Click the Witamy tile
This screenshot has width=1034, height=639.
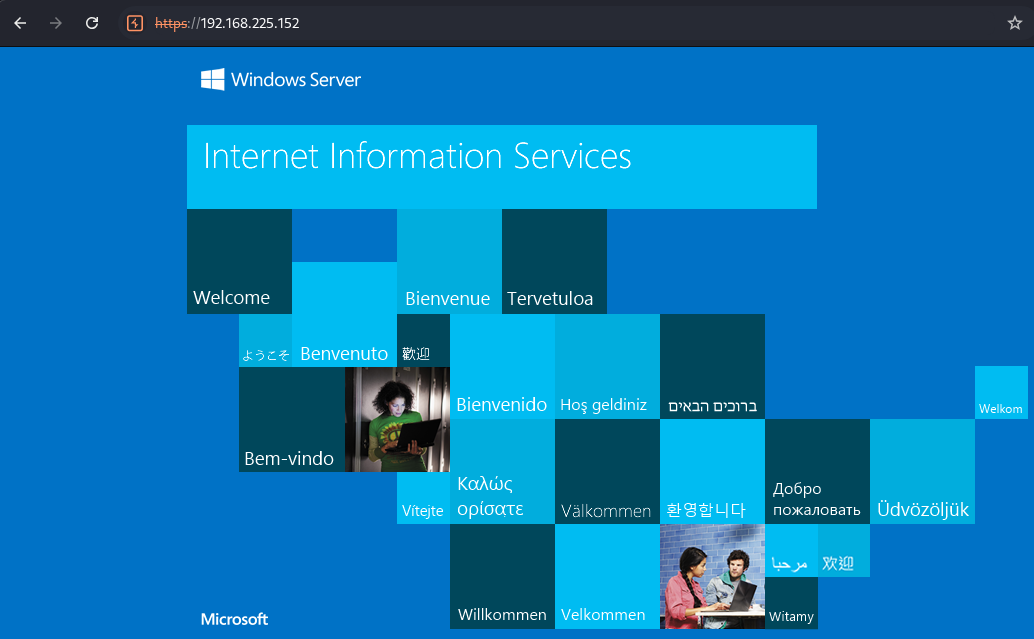tap(791, 603)
